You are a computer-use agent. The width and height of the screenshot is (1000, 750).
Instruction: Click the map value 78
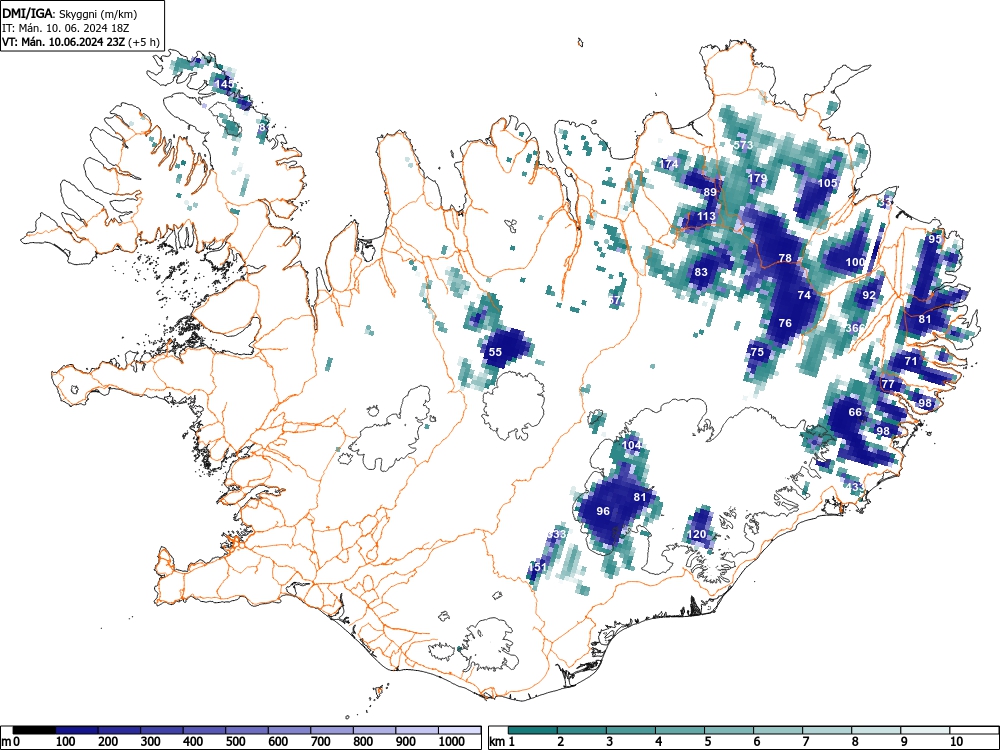click(x=785, y=258)
